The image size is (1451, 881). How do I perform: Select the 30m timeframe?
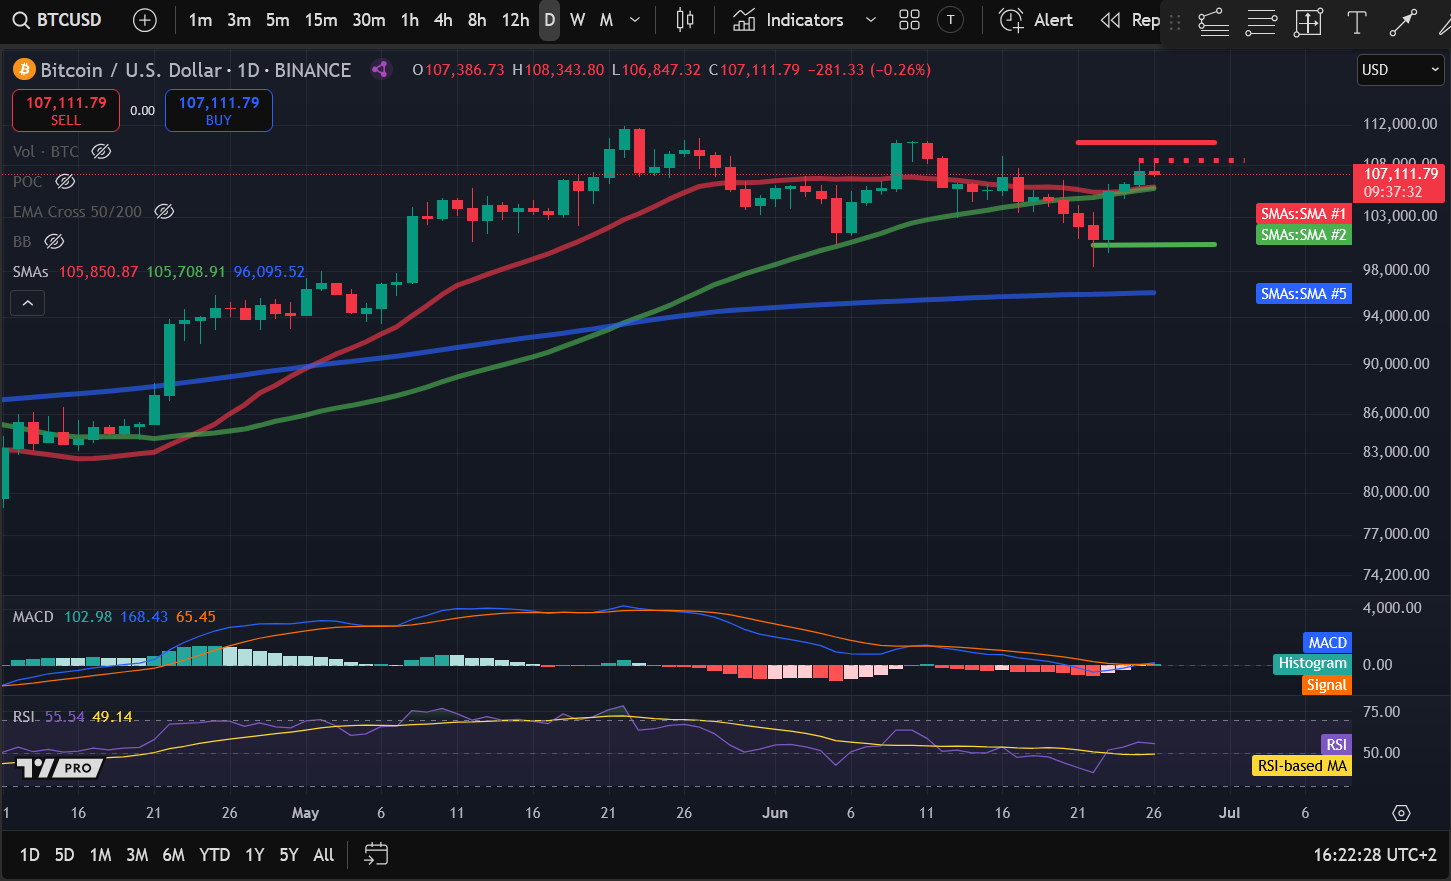point(369,20)
